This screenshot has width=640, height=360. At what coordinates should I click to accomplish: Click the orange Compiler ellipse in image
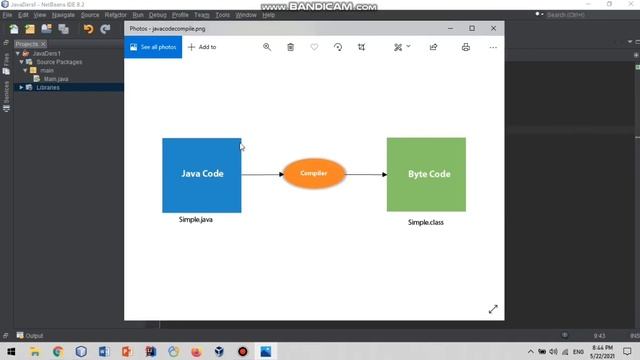(x=313, y=173)
